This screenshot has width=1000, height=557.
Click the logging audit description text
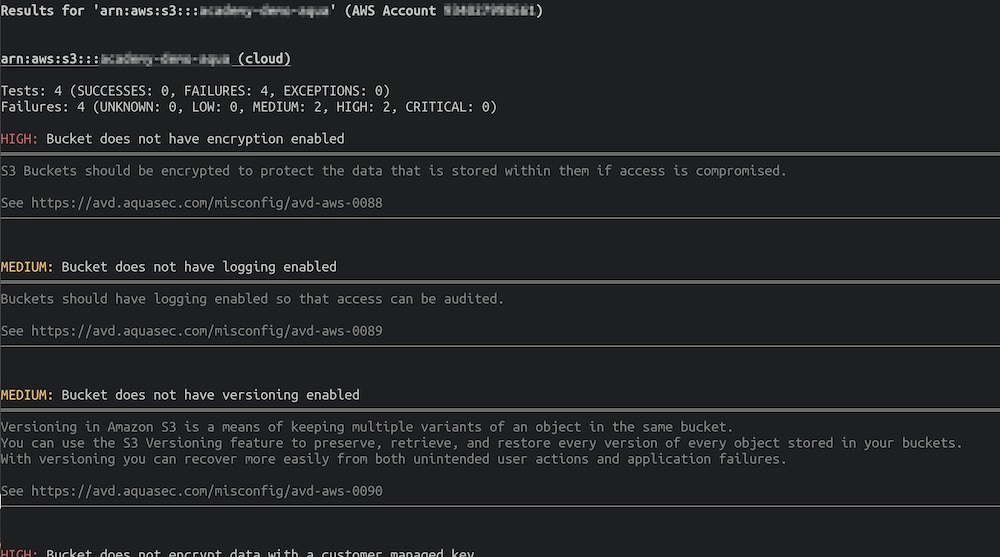coord(252,299)
